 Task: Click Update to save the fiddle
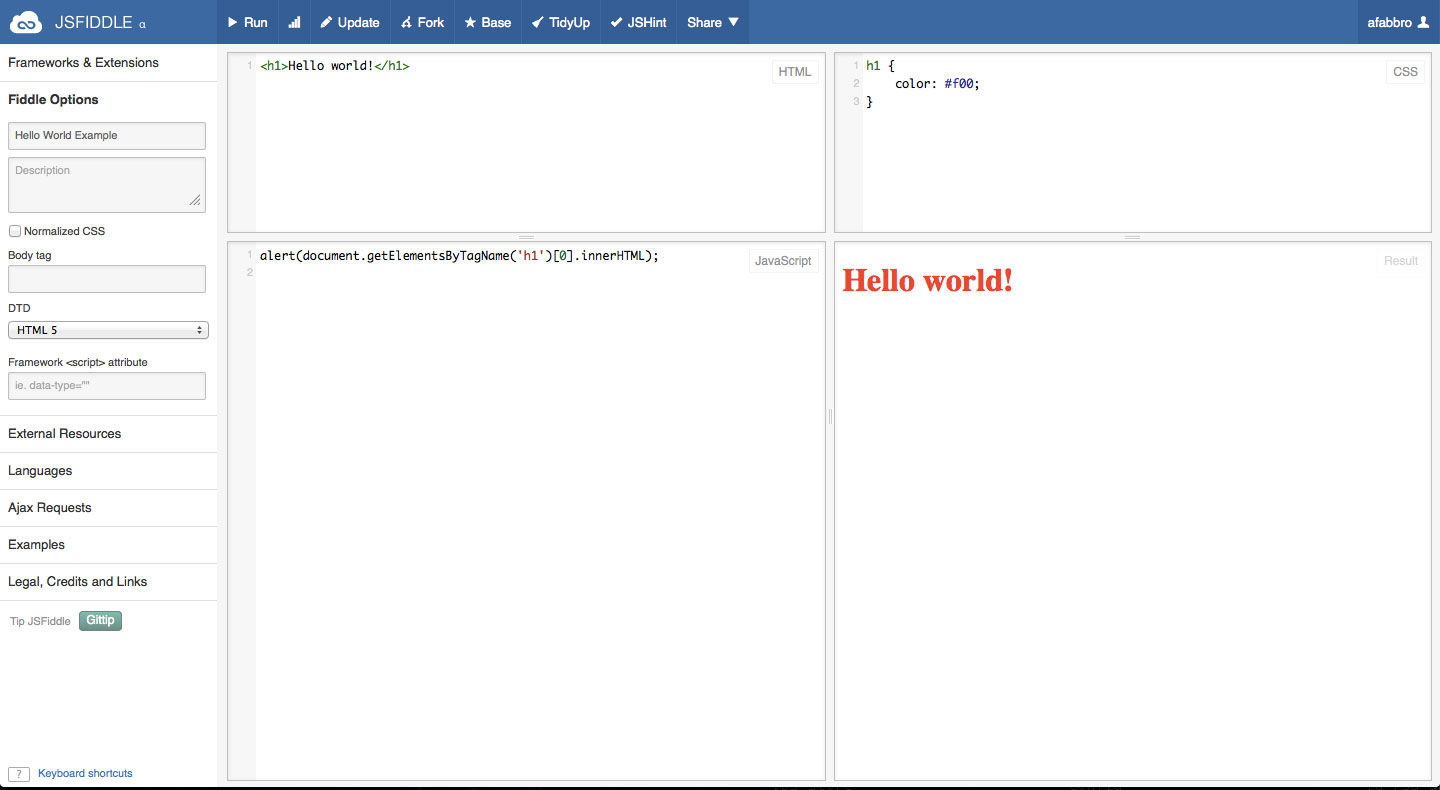coord(350,22)
